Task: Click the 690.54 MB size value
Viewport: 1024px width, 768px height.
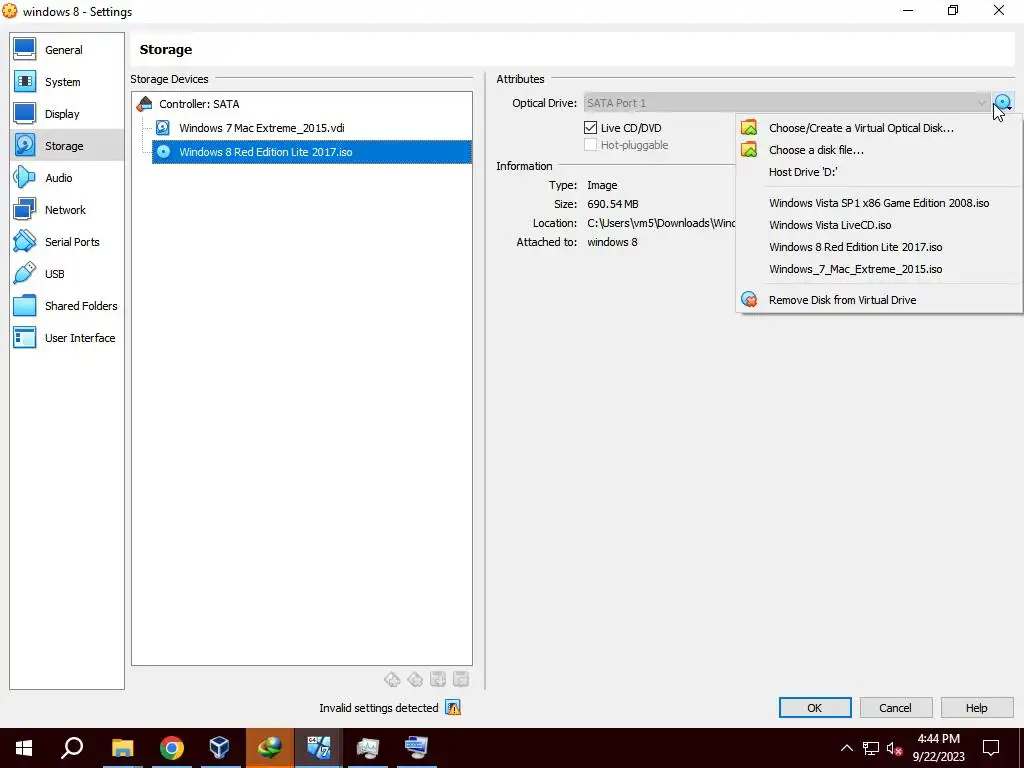Action: (x=613, y=204)
